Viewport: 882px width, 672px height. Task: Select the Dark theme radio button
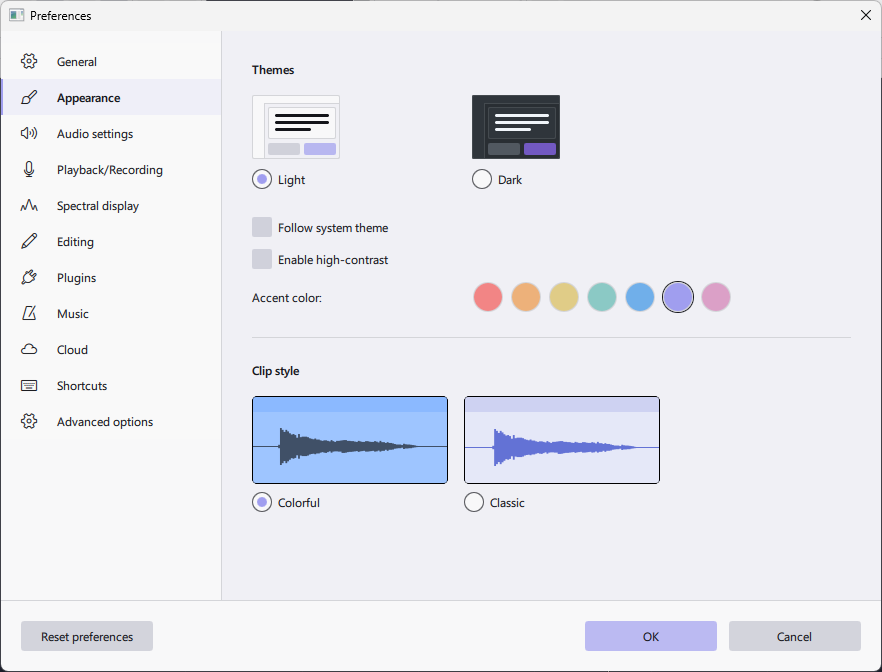tap(482, 179)
